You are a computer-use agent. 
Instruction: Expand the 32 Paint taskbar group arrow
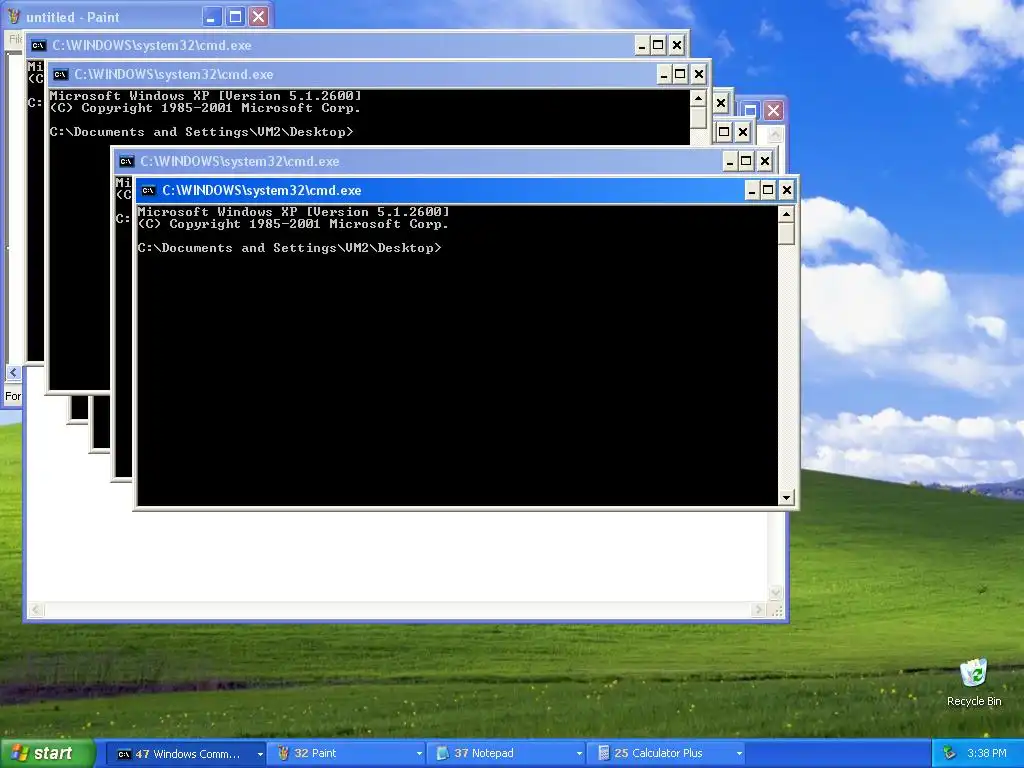point(419,754)
